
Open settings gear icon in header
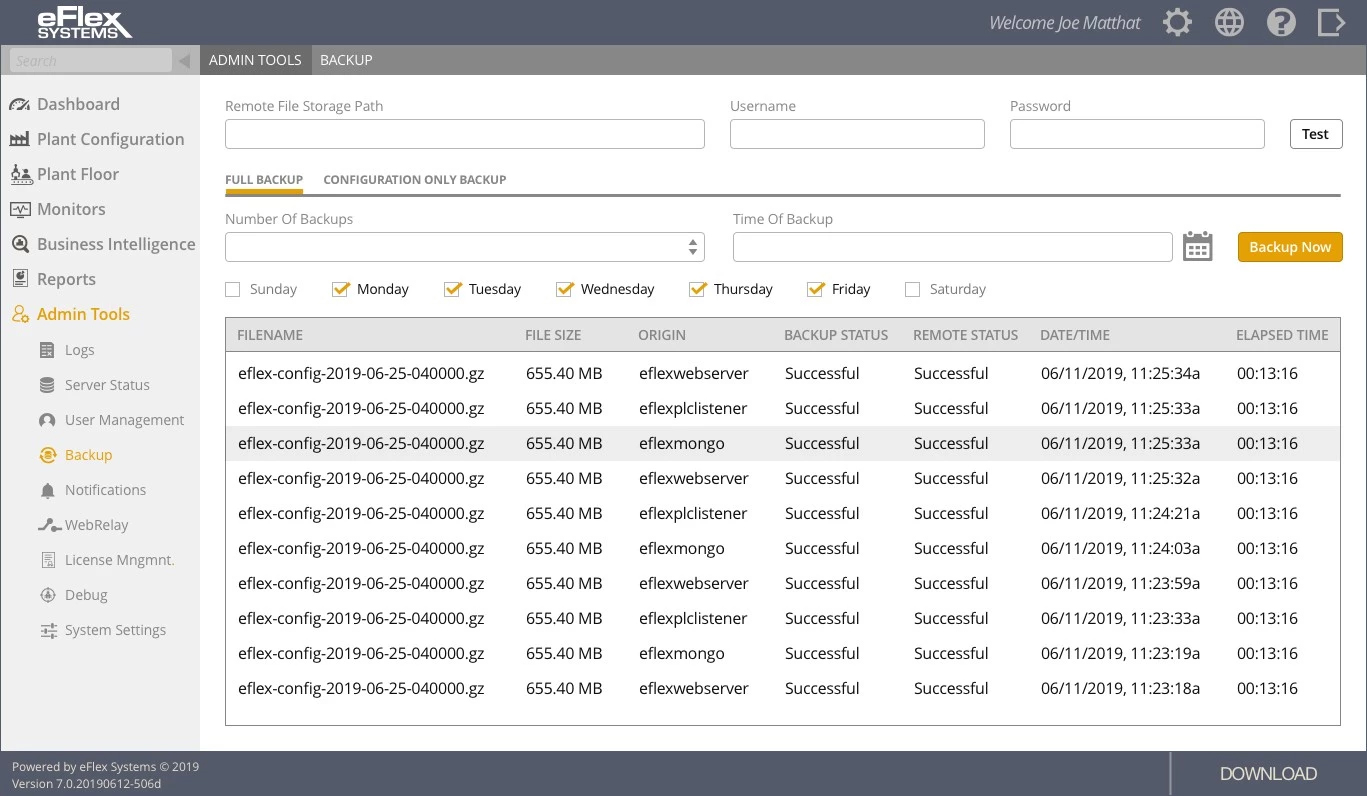[1177, 23]
